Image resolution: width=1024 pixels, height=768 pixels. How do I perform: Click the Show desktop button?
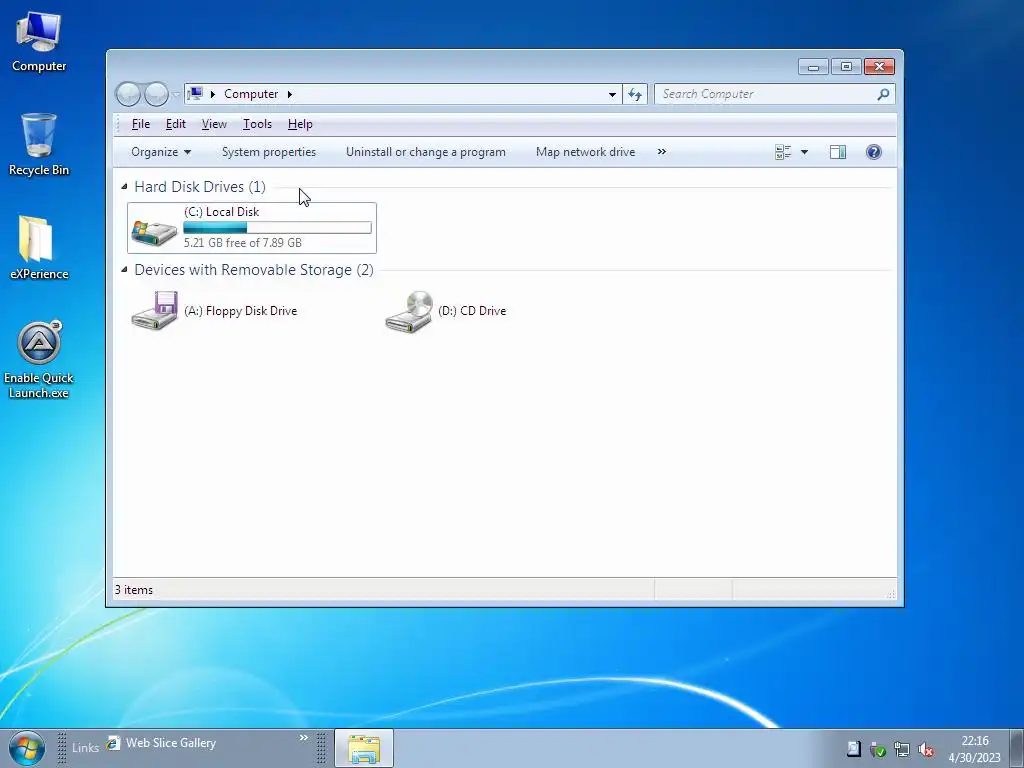[x=1017, y=748]
